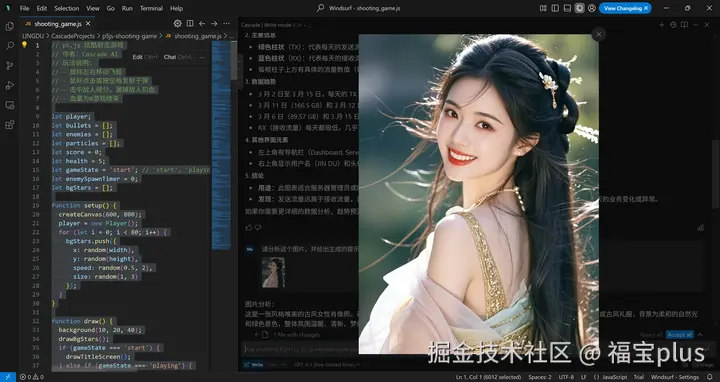Click Reject all changes button
Viewport: 720px width, 382px height.
[x=652, y=335]
